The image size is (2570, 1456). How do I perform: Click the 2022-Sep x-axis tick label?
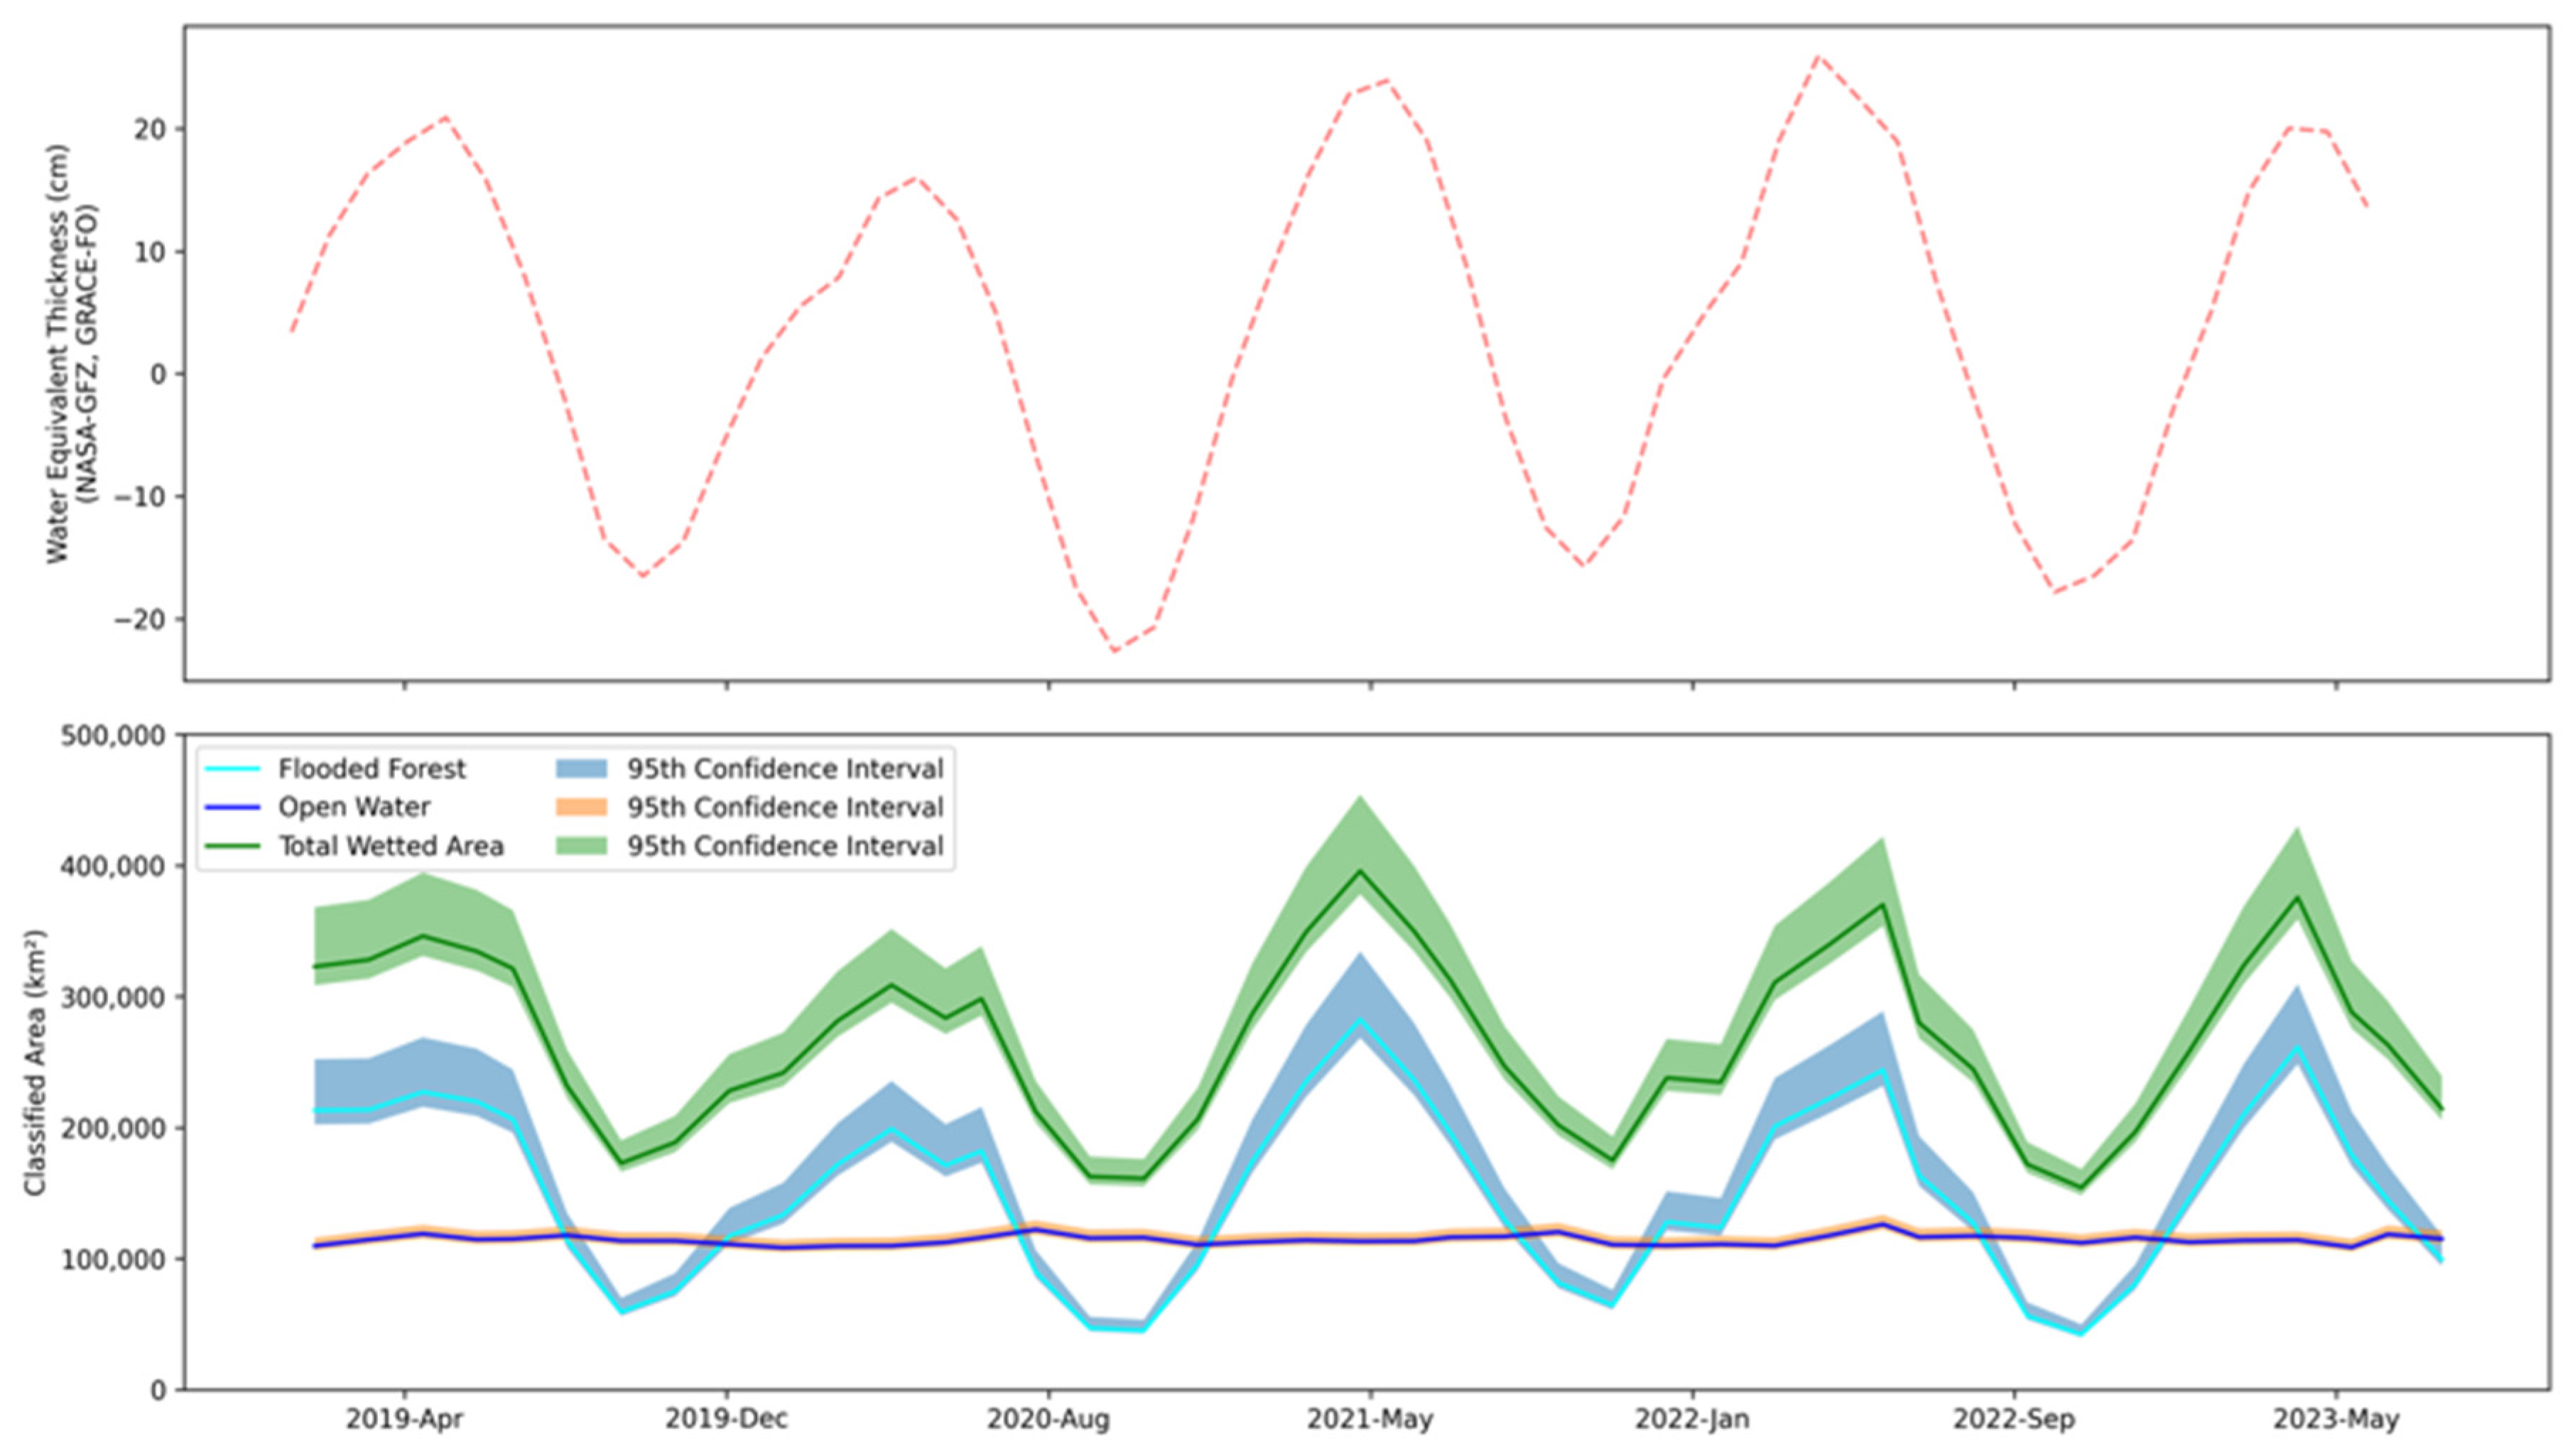[x=2014, y=1419]
